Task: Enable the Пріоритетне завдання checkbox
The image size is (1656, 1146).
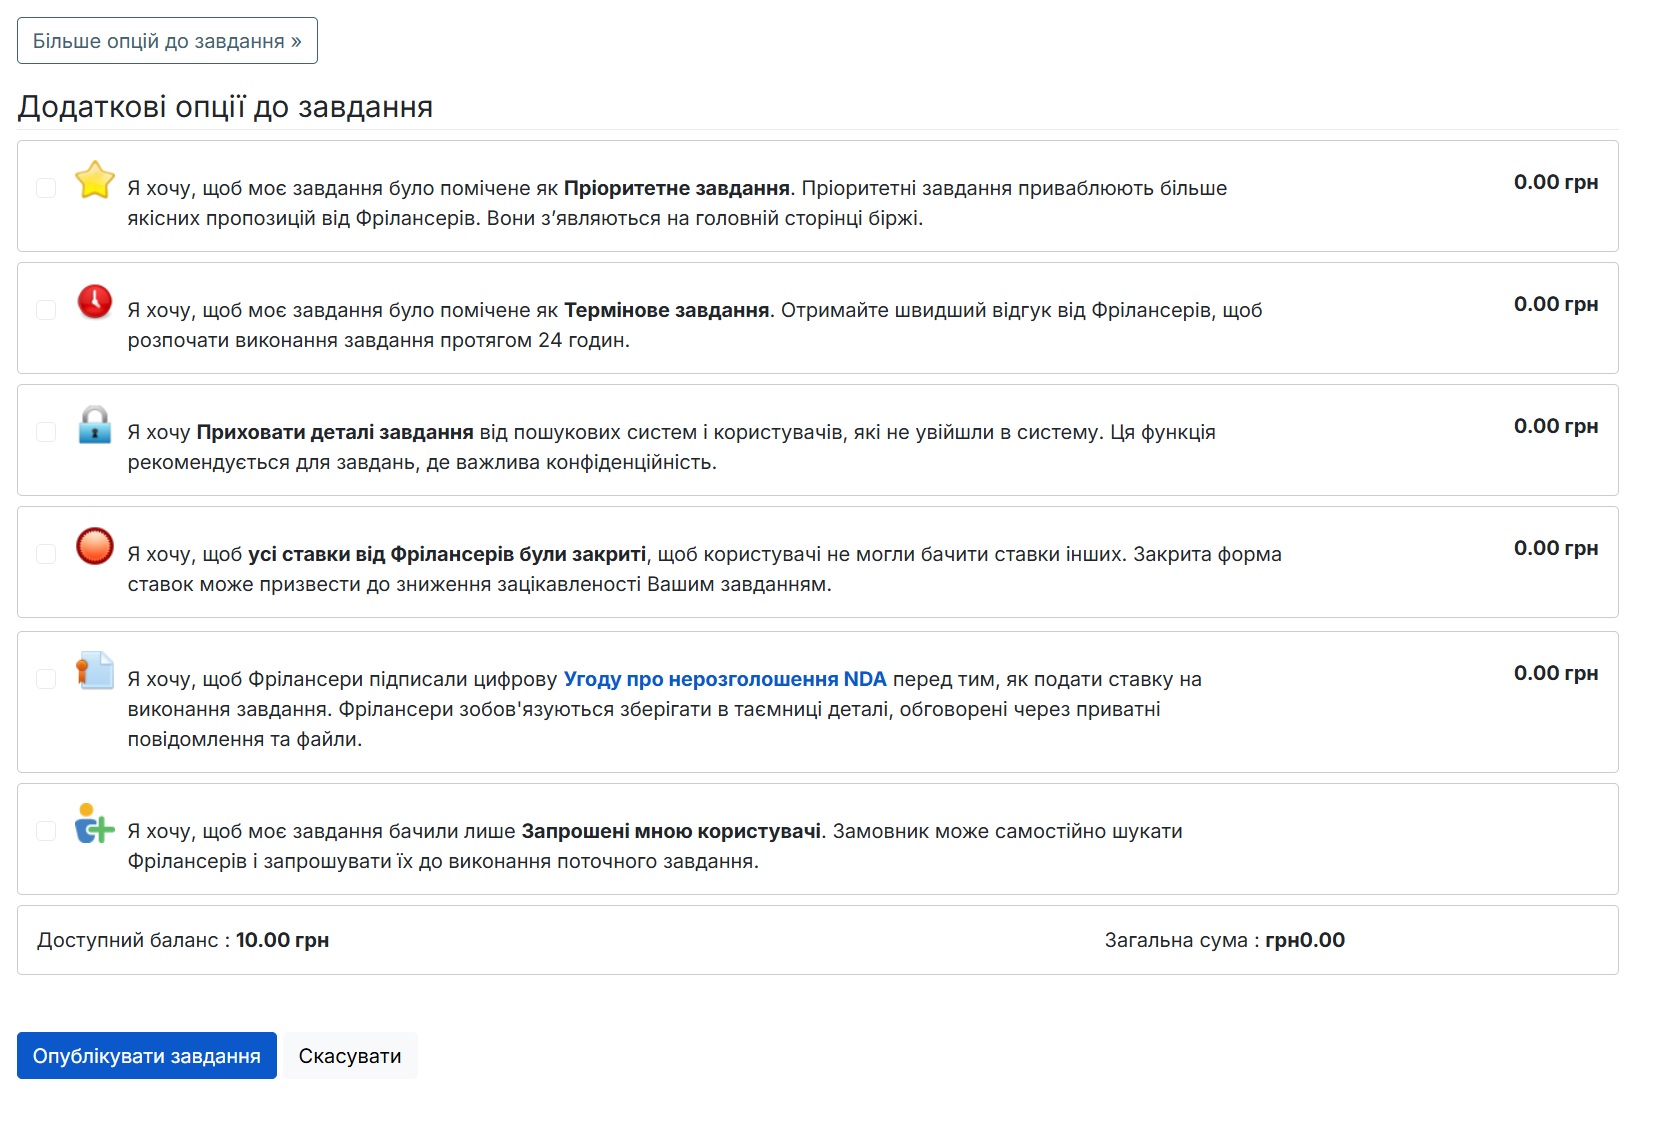Action: tap(46, 188)
